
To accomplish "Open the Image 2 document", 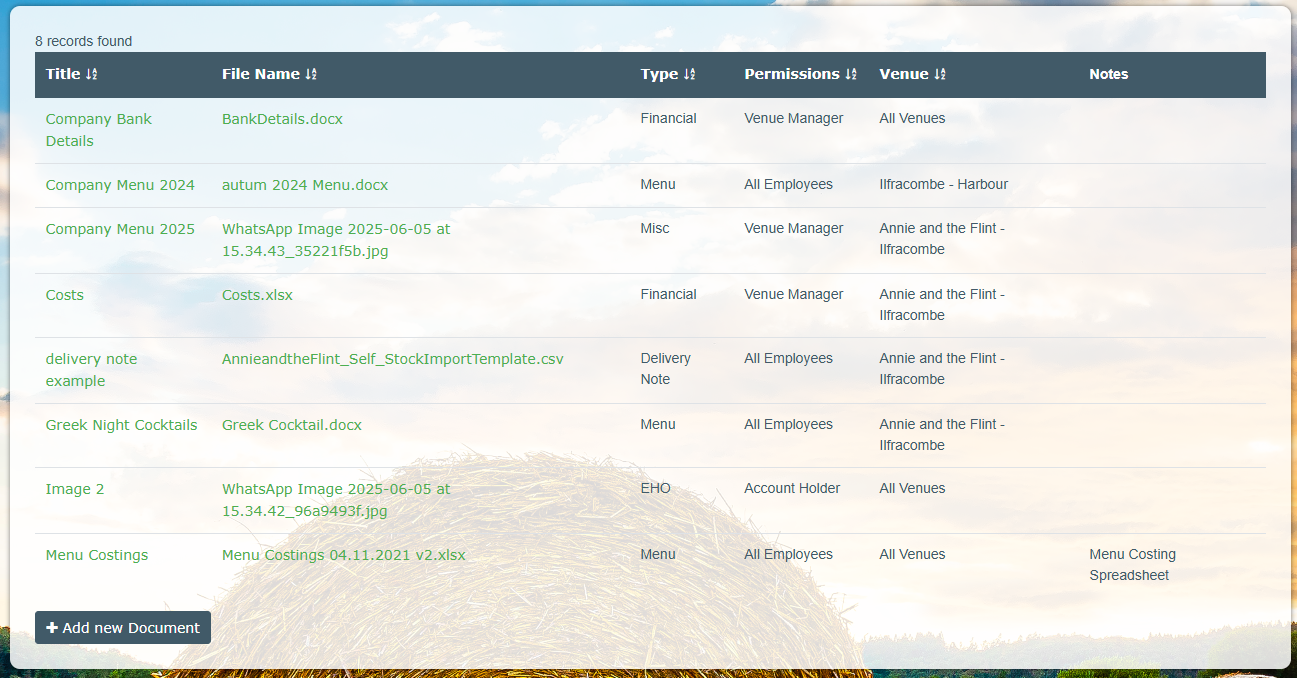I will [75, 489].
